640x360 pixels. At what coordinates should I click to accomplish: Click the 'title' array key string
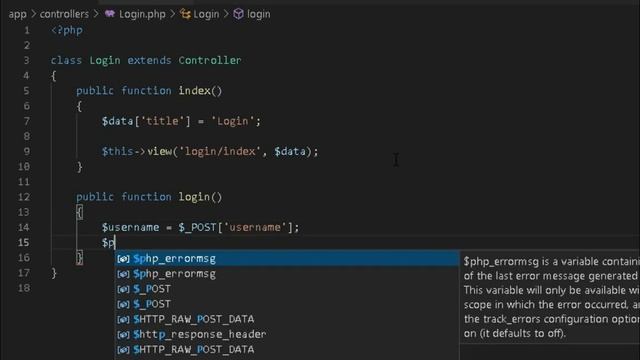162,121
